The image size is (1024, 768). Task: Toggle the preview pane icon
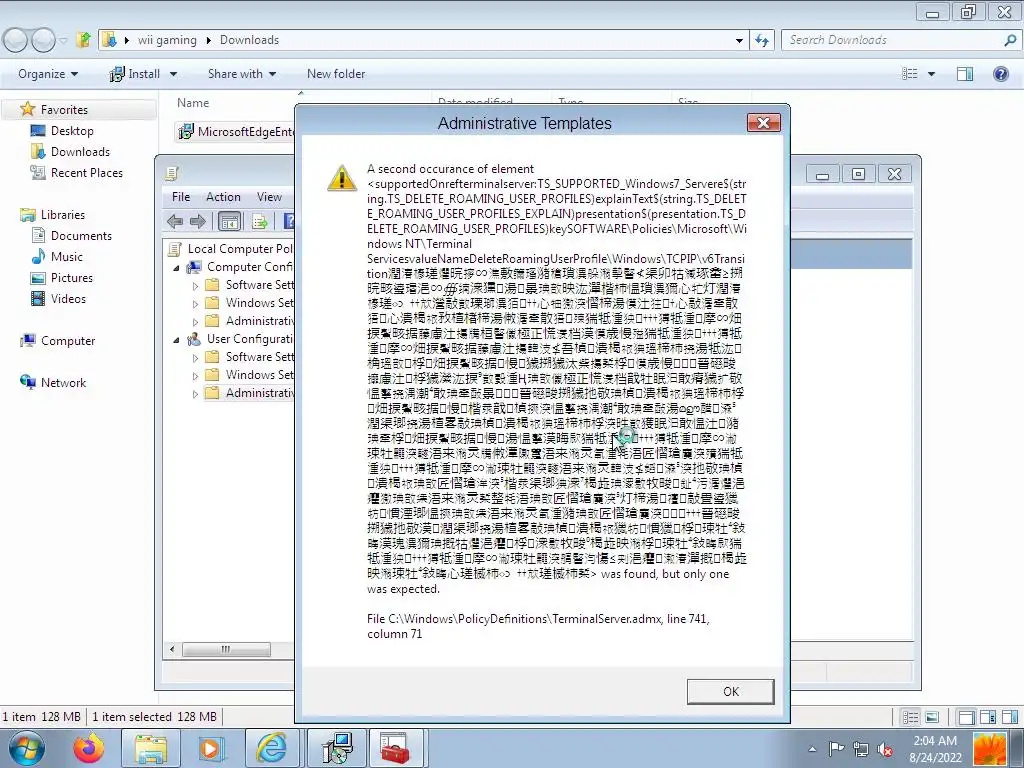pos(965,74)
